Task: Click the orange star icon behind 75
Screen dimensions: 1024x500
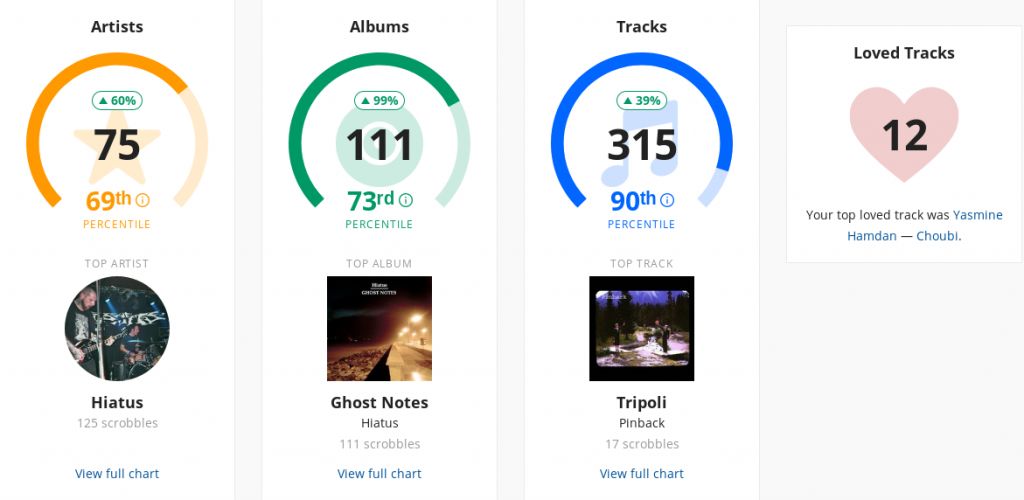Action: pyautogui.click(x=117, y=148)
